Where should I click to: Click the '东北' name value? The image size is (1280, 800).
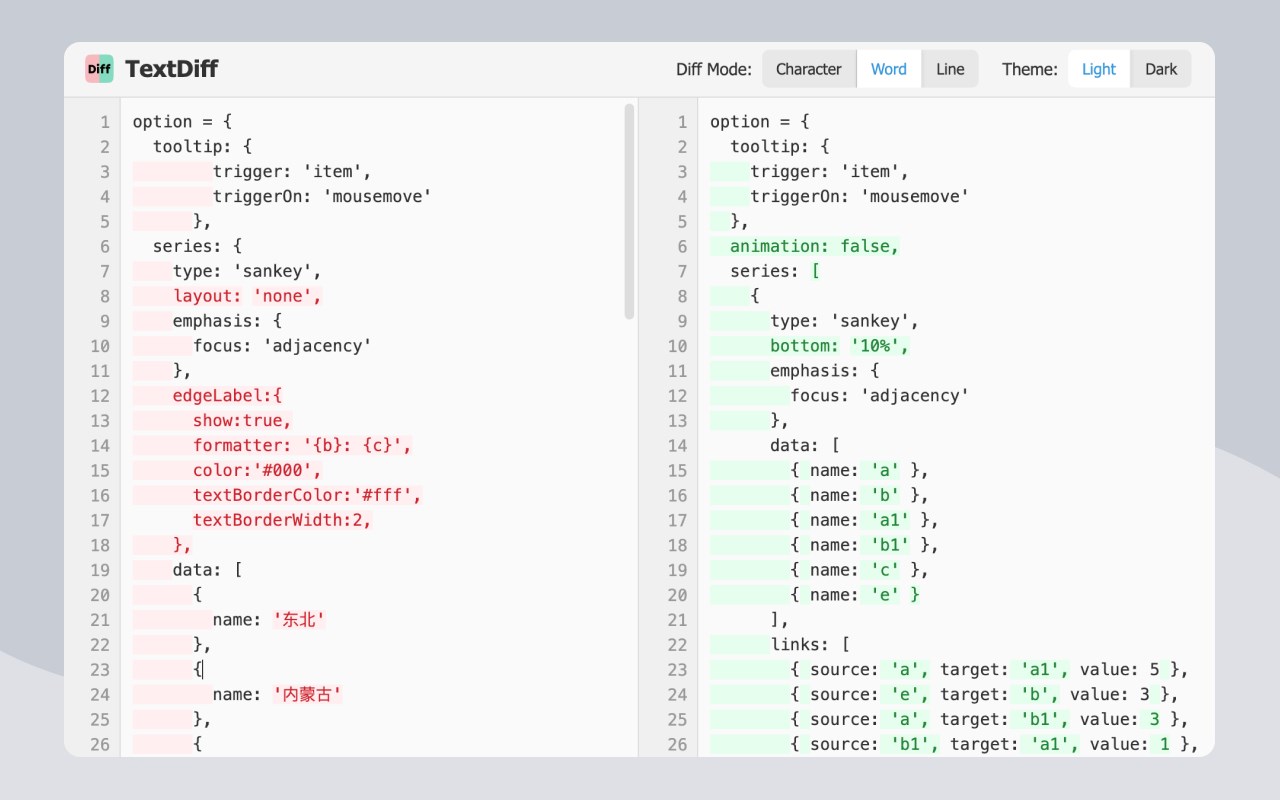pos(299,620)
